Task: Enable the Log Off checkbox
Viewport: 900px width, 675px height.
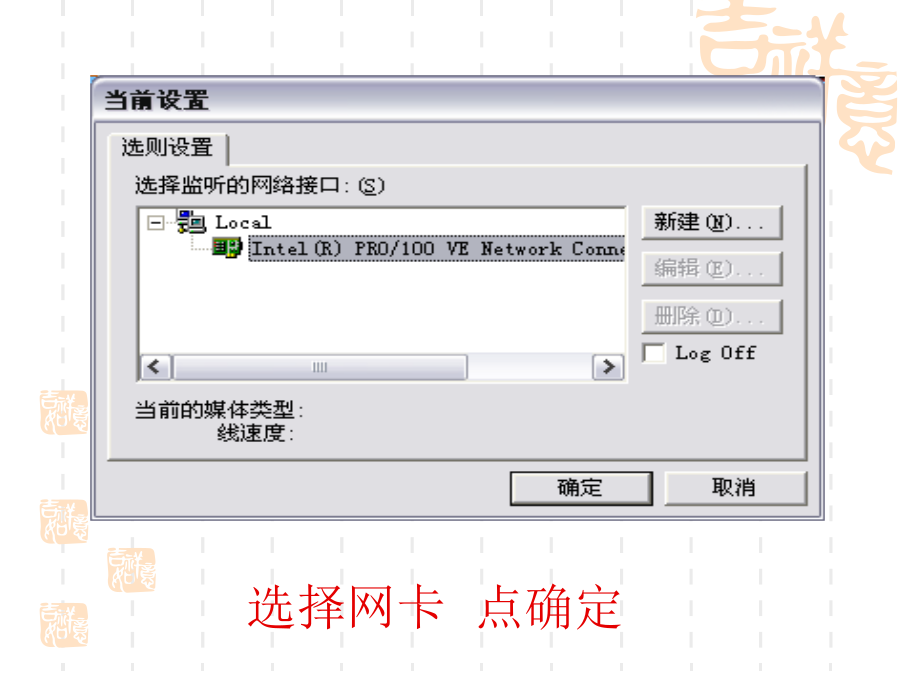Action: (654, 352)
